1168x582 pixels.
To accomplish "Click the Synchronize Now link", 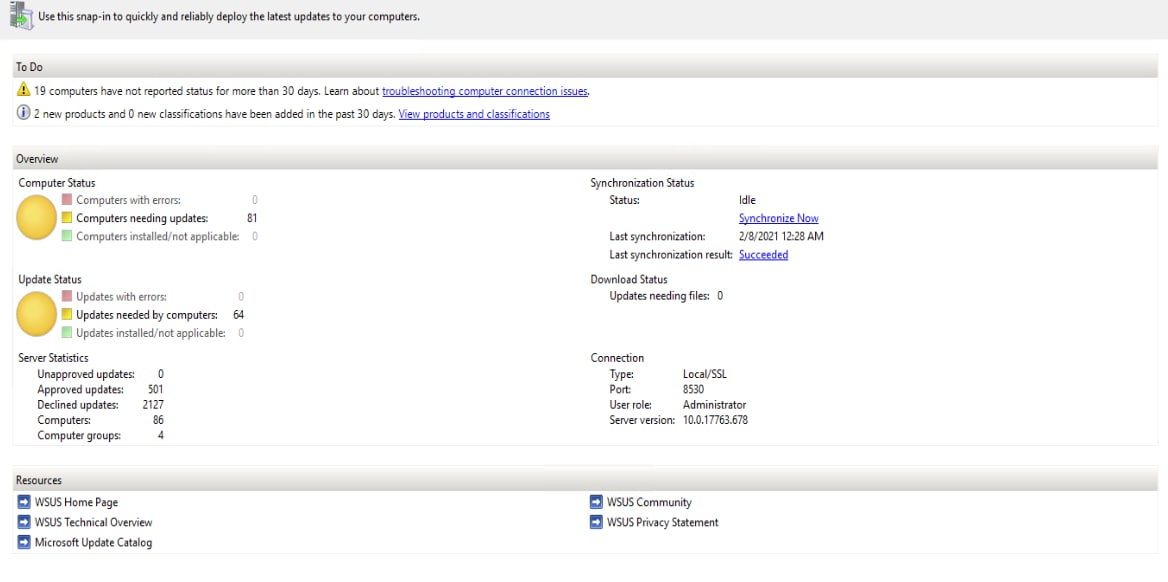I will pyautogui.click(x=778, y=218).
